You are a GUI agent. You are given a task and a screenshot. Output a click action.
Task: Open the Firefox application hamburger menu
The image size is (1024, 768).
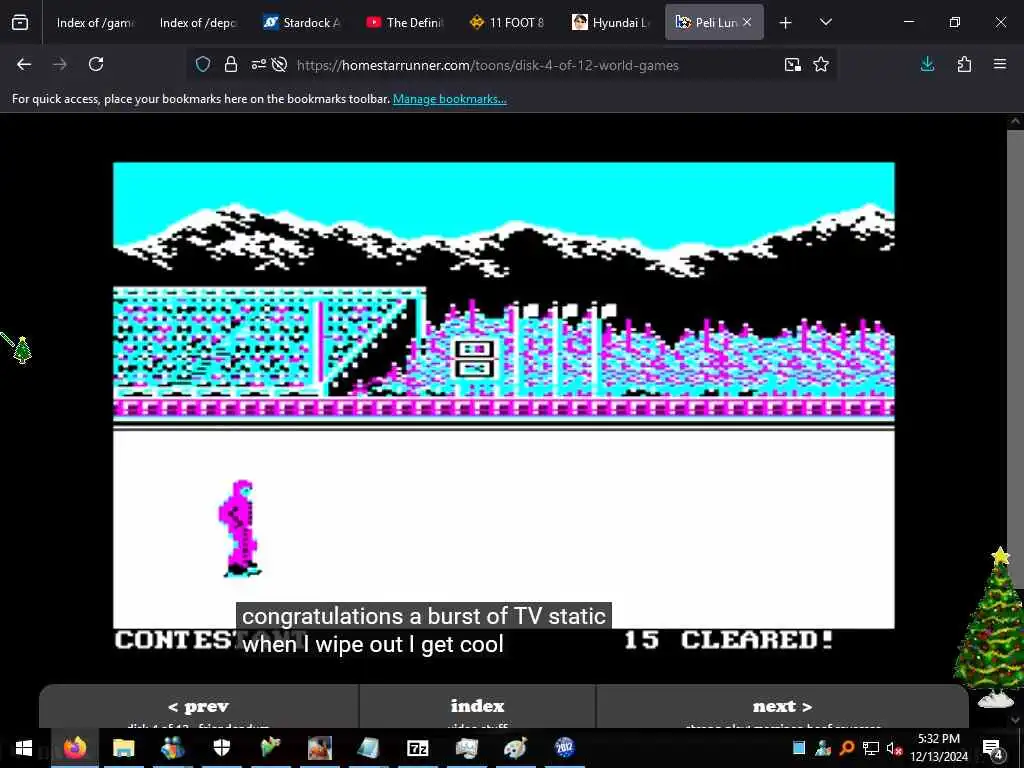click(1000, 64)
